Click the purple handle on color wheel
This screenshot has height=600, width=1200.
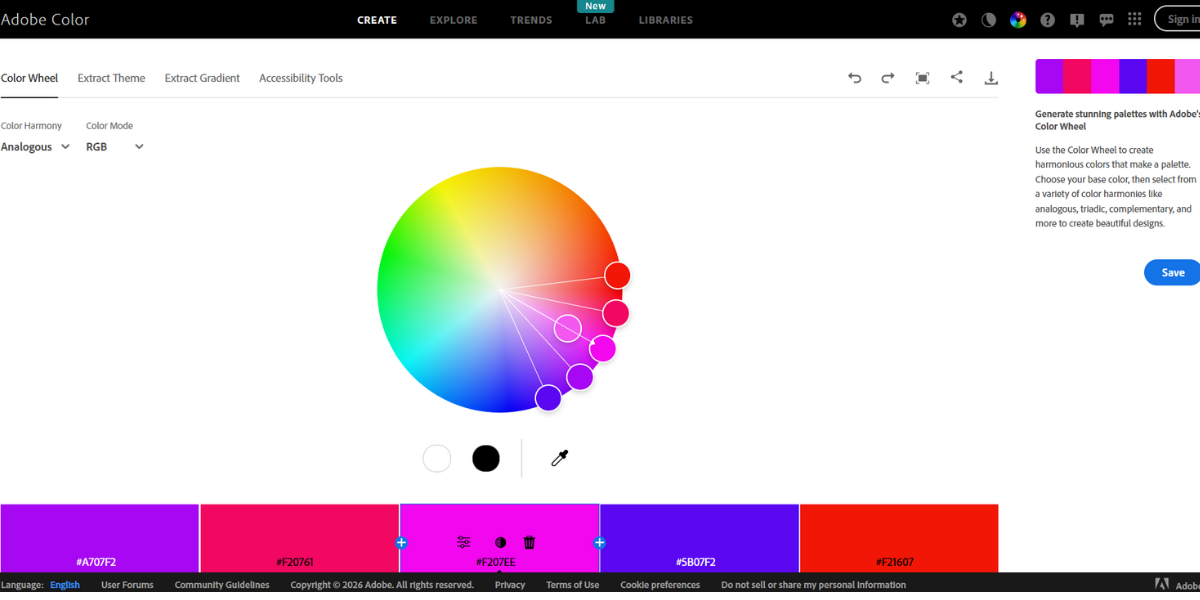pos(580,377)
